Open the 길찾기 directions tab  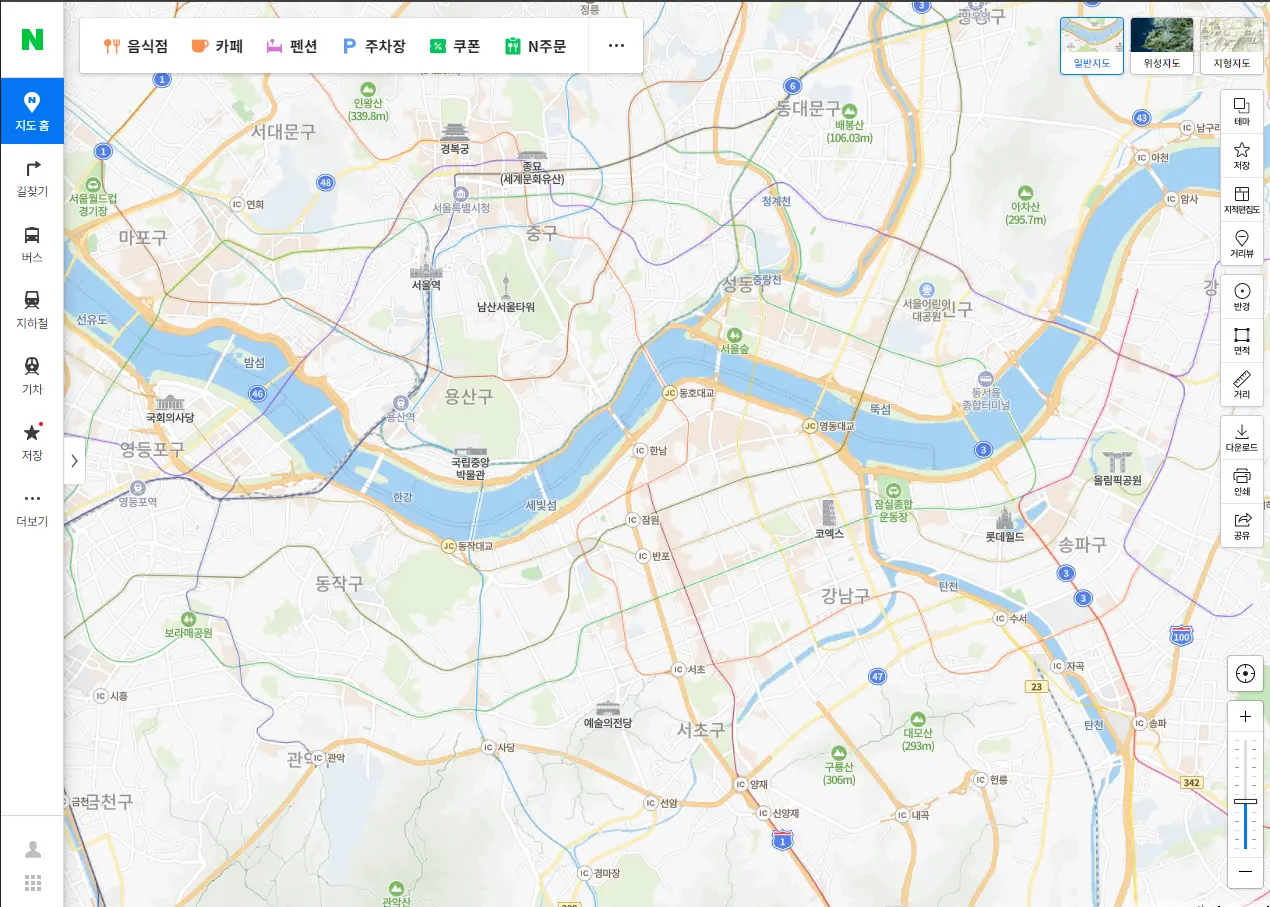(x=32, y=177)
